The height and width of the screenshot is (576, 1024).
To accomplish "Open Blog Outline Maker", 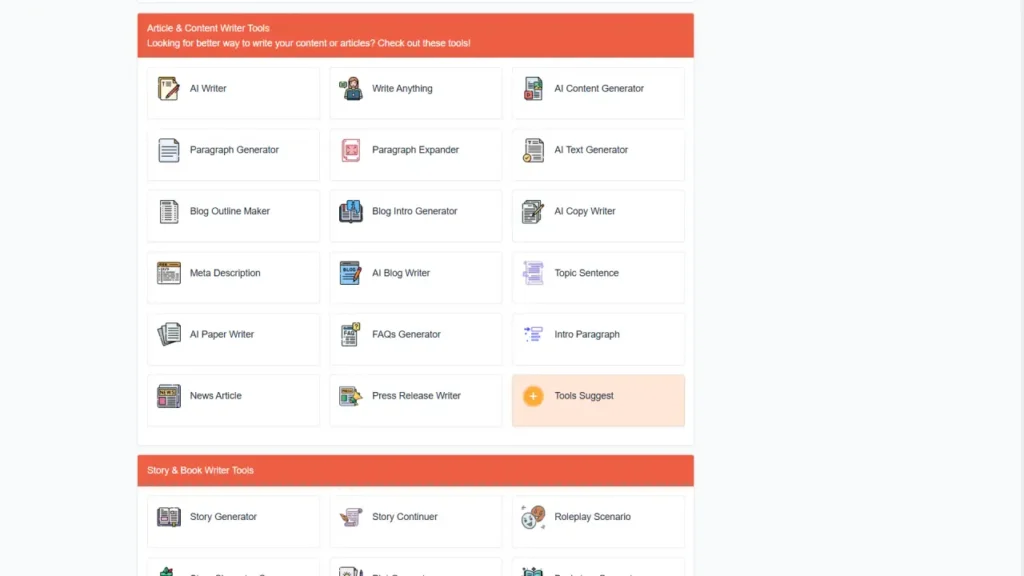I will [233, 216].
